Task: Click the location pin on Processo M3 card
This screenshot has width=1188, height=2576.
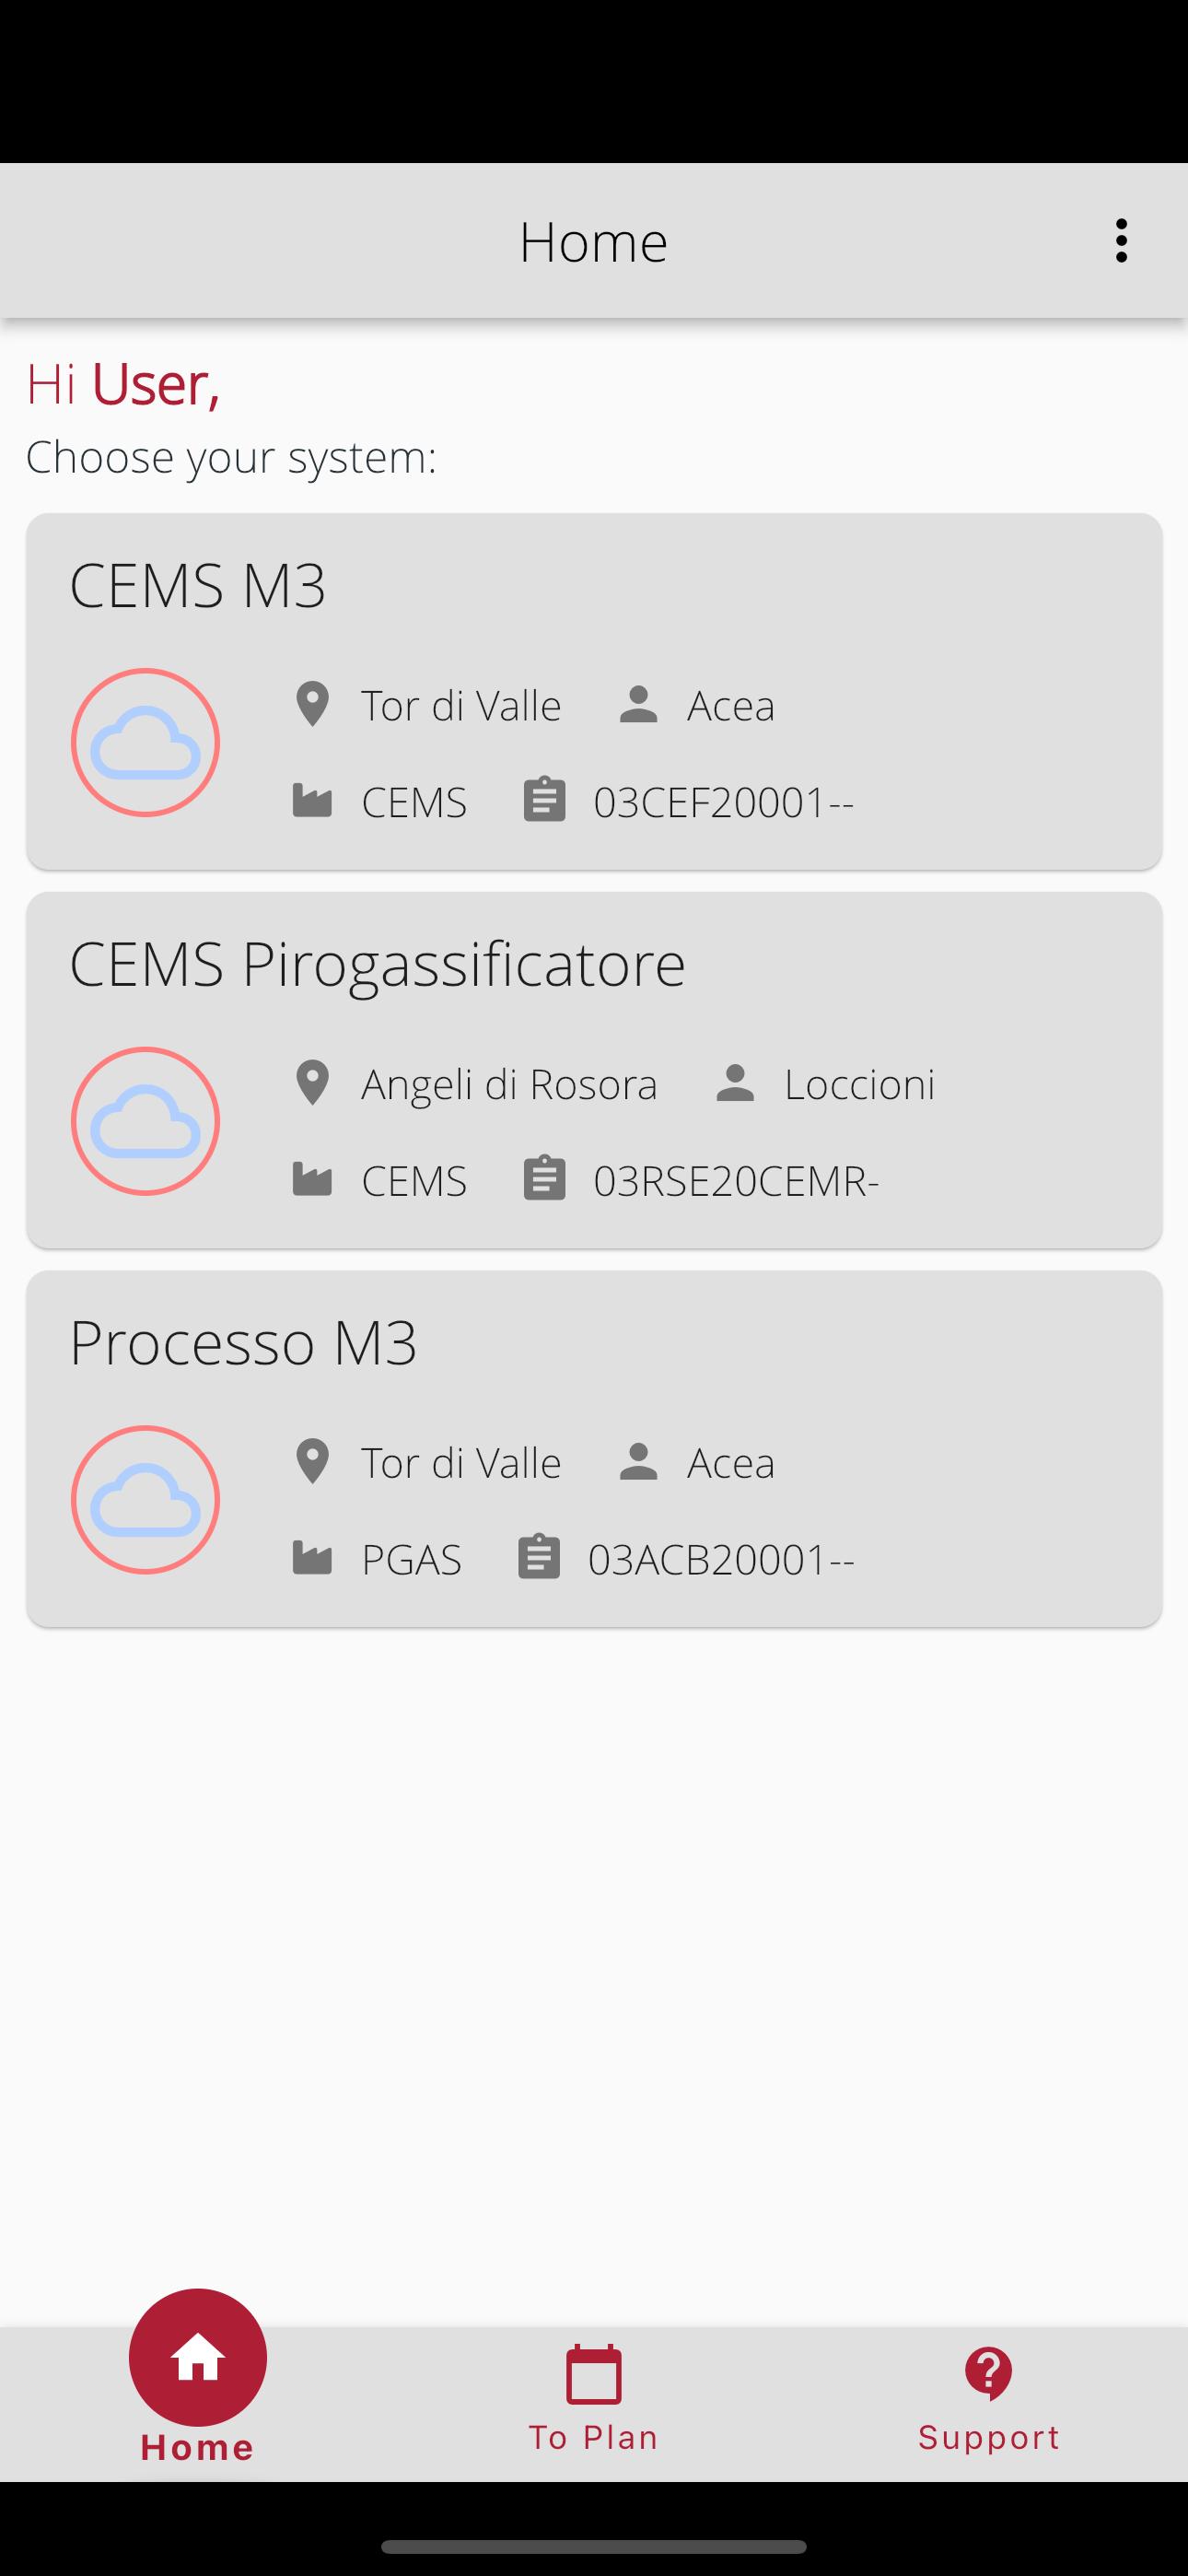Action: tap(312, 1462)
